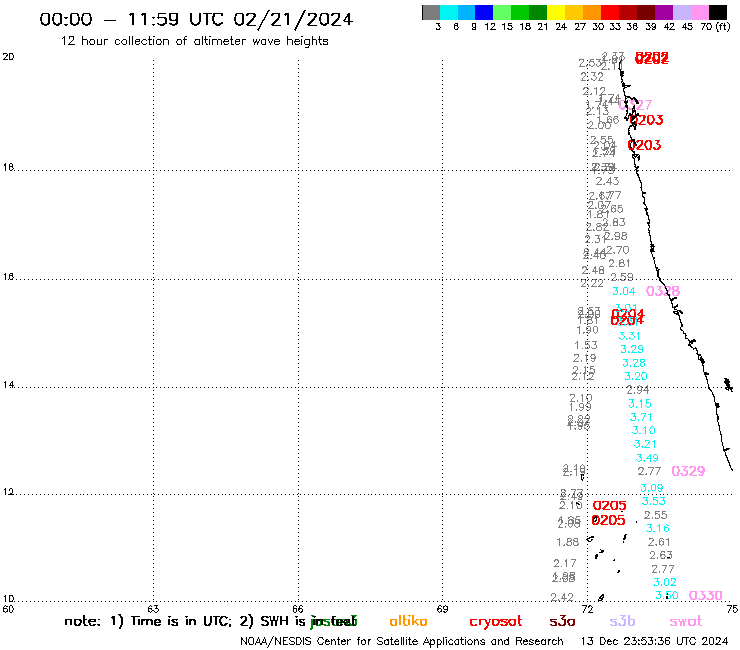Click the gray "2.17" wave height value
740x650 pixels.
565,563
